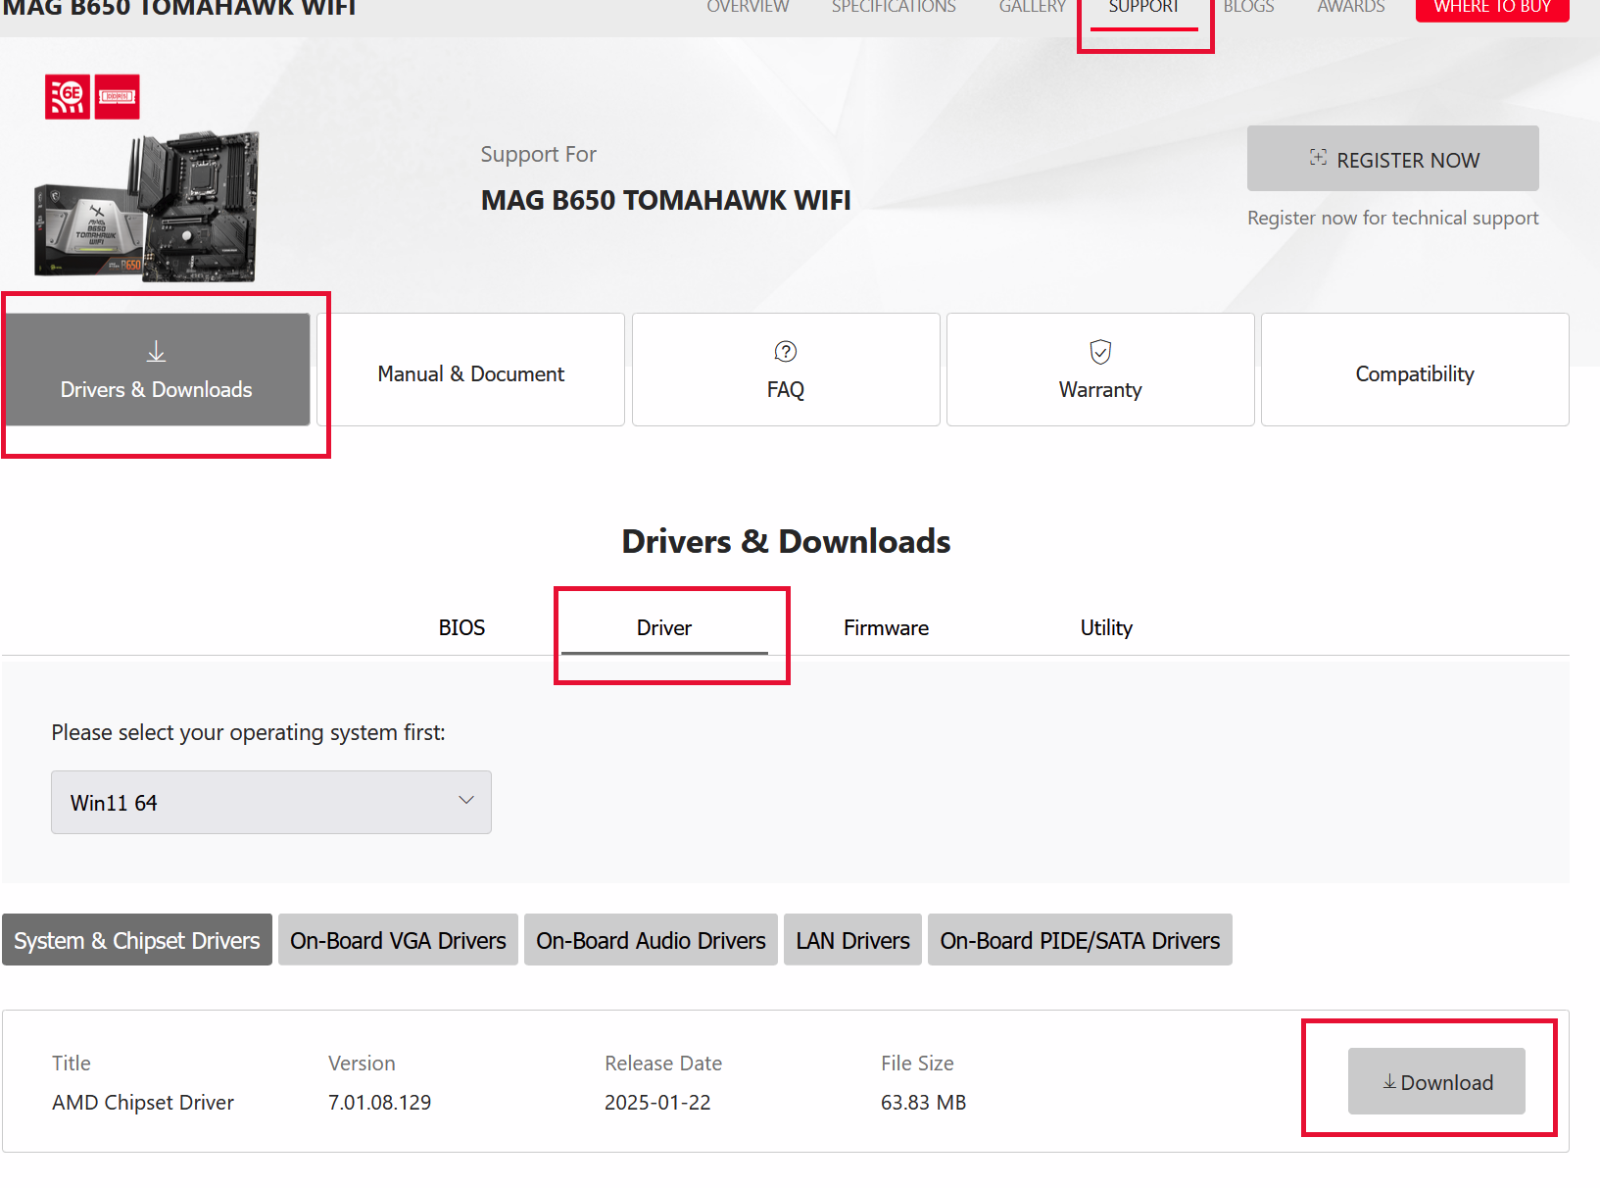
Task: Go to the SPECIFICATIONS page tab
Action: (893, 7)
